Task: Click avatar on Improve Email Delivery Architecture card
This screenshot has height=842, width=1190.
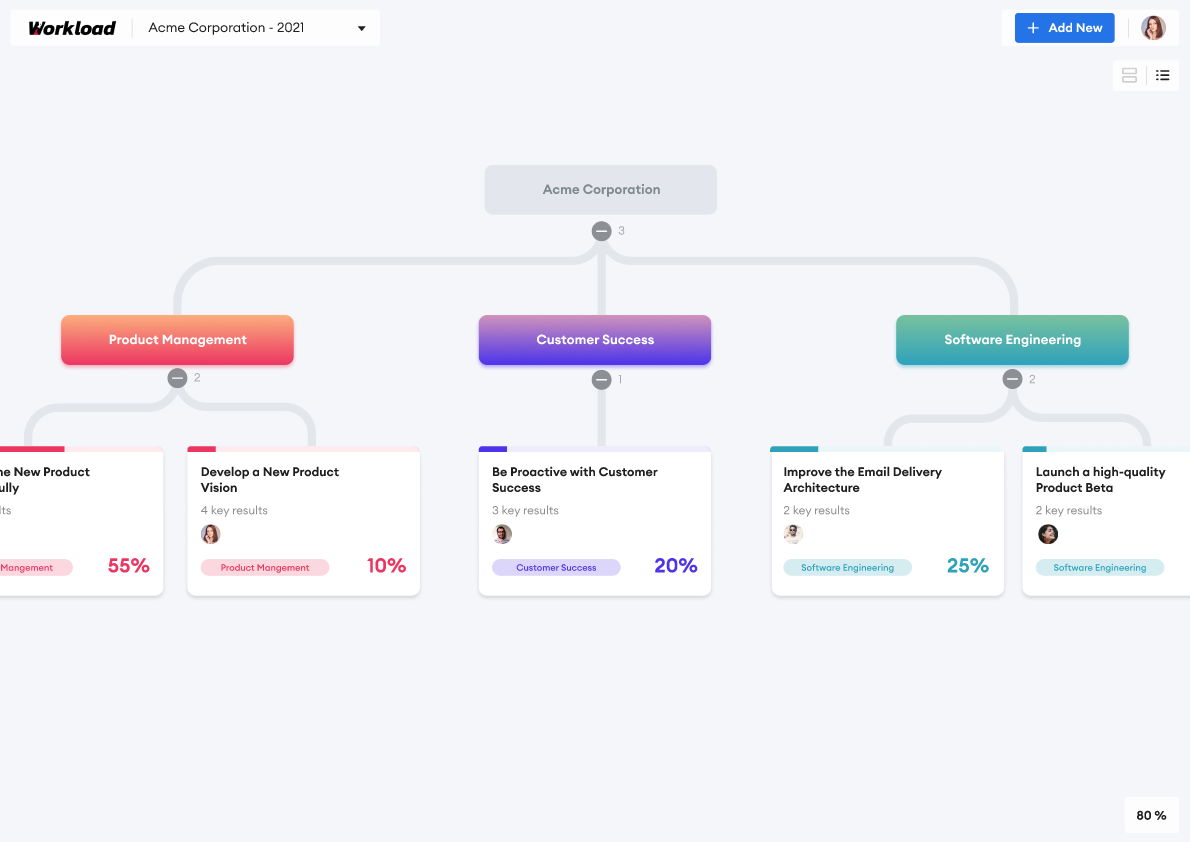Action: tap(793, 534)
